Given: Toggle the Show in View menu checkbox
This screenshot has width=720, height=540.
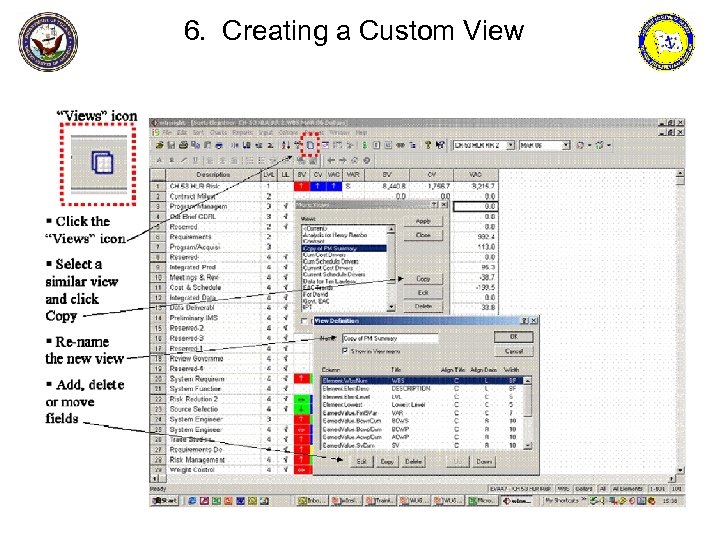Looking at the screenshot, I should coord(345,351).
